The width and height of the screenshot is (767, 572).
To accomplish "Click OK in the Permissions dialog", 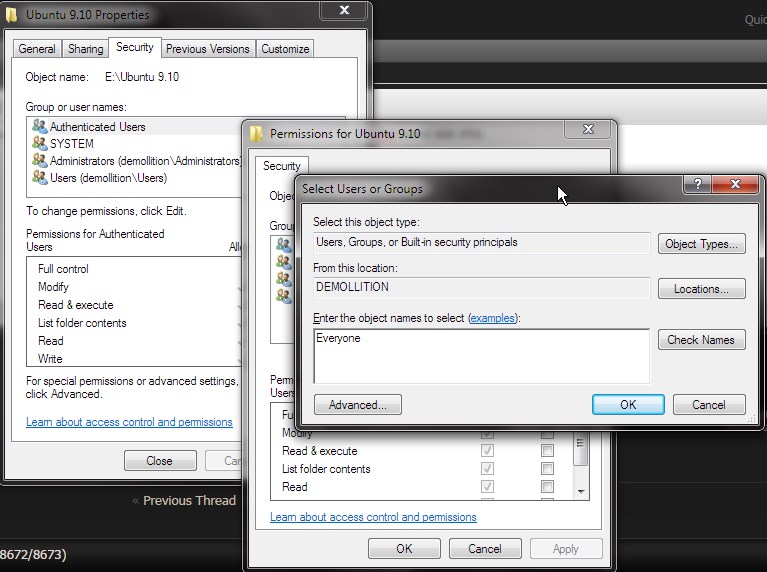I will (404, 549).
